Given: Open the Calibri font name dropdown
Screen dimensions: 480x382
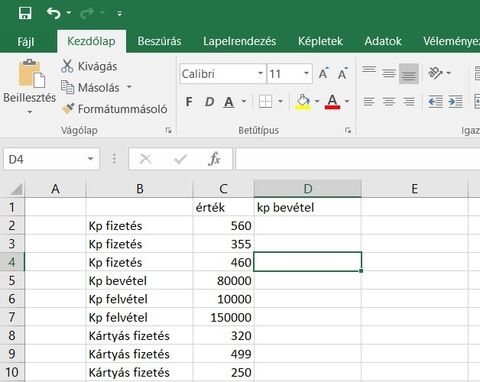Looking at the screenshot, I should (261, 73).
